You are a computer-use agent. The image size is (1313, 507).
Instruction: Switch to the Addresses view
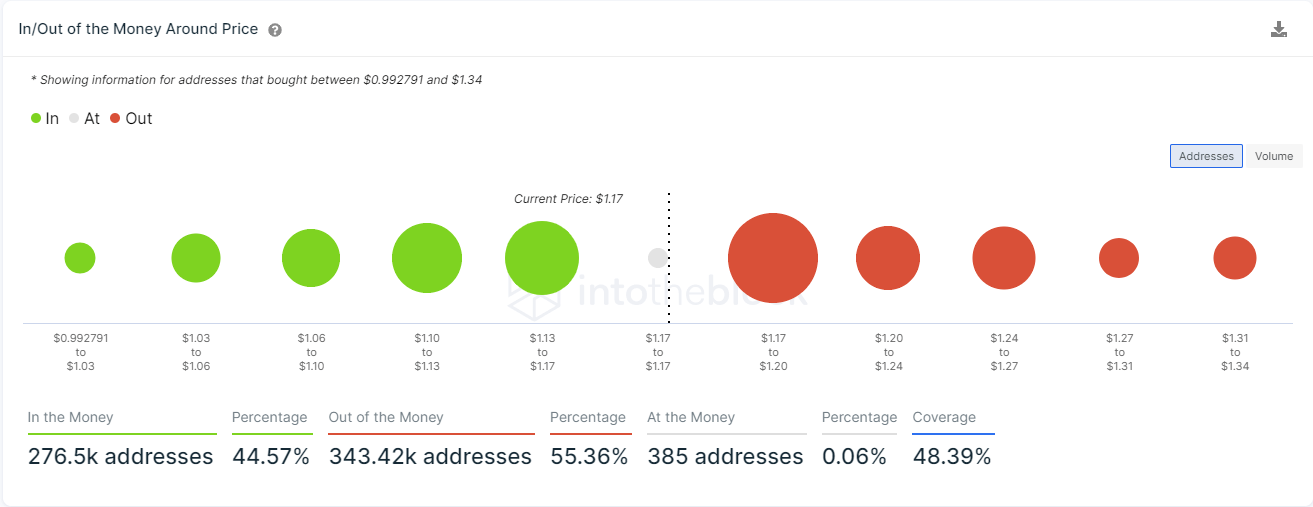pos(1206,156)
